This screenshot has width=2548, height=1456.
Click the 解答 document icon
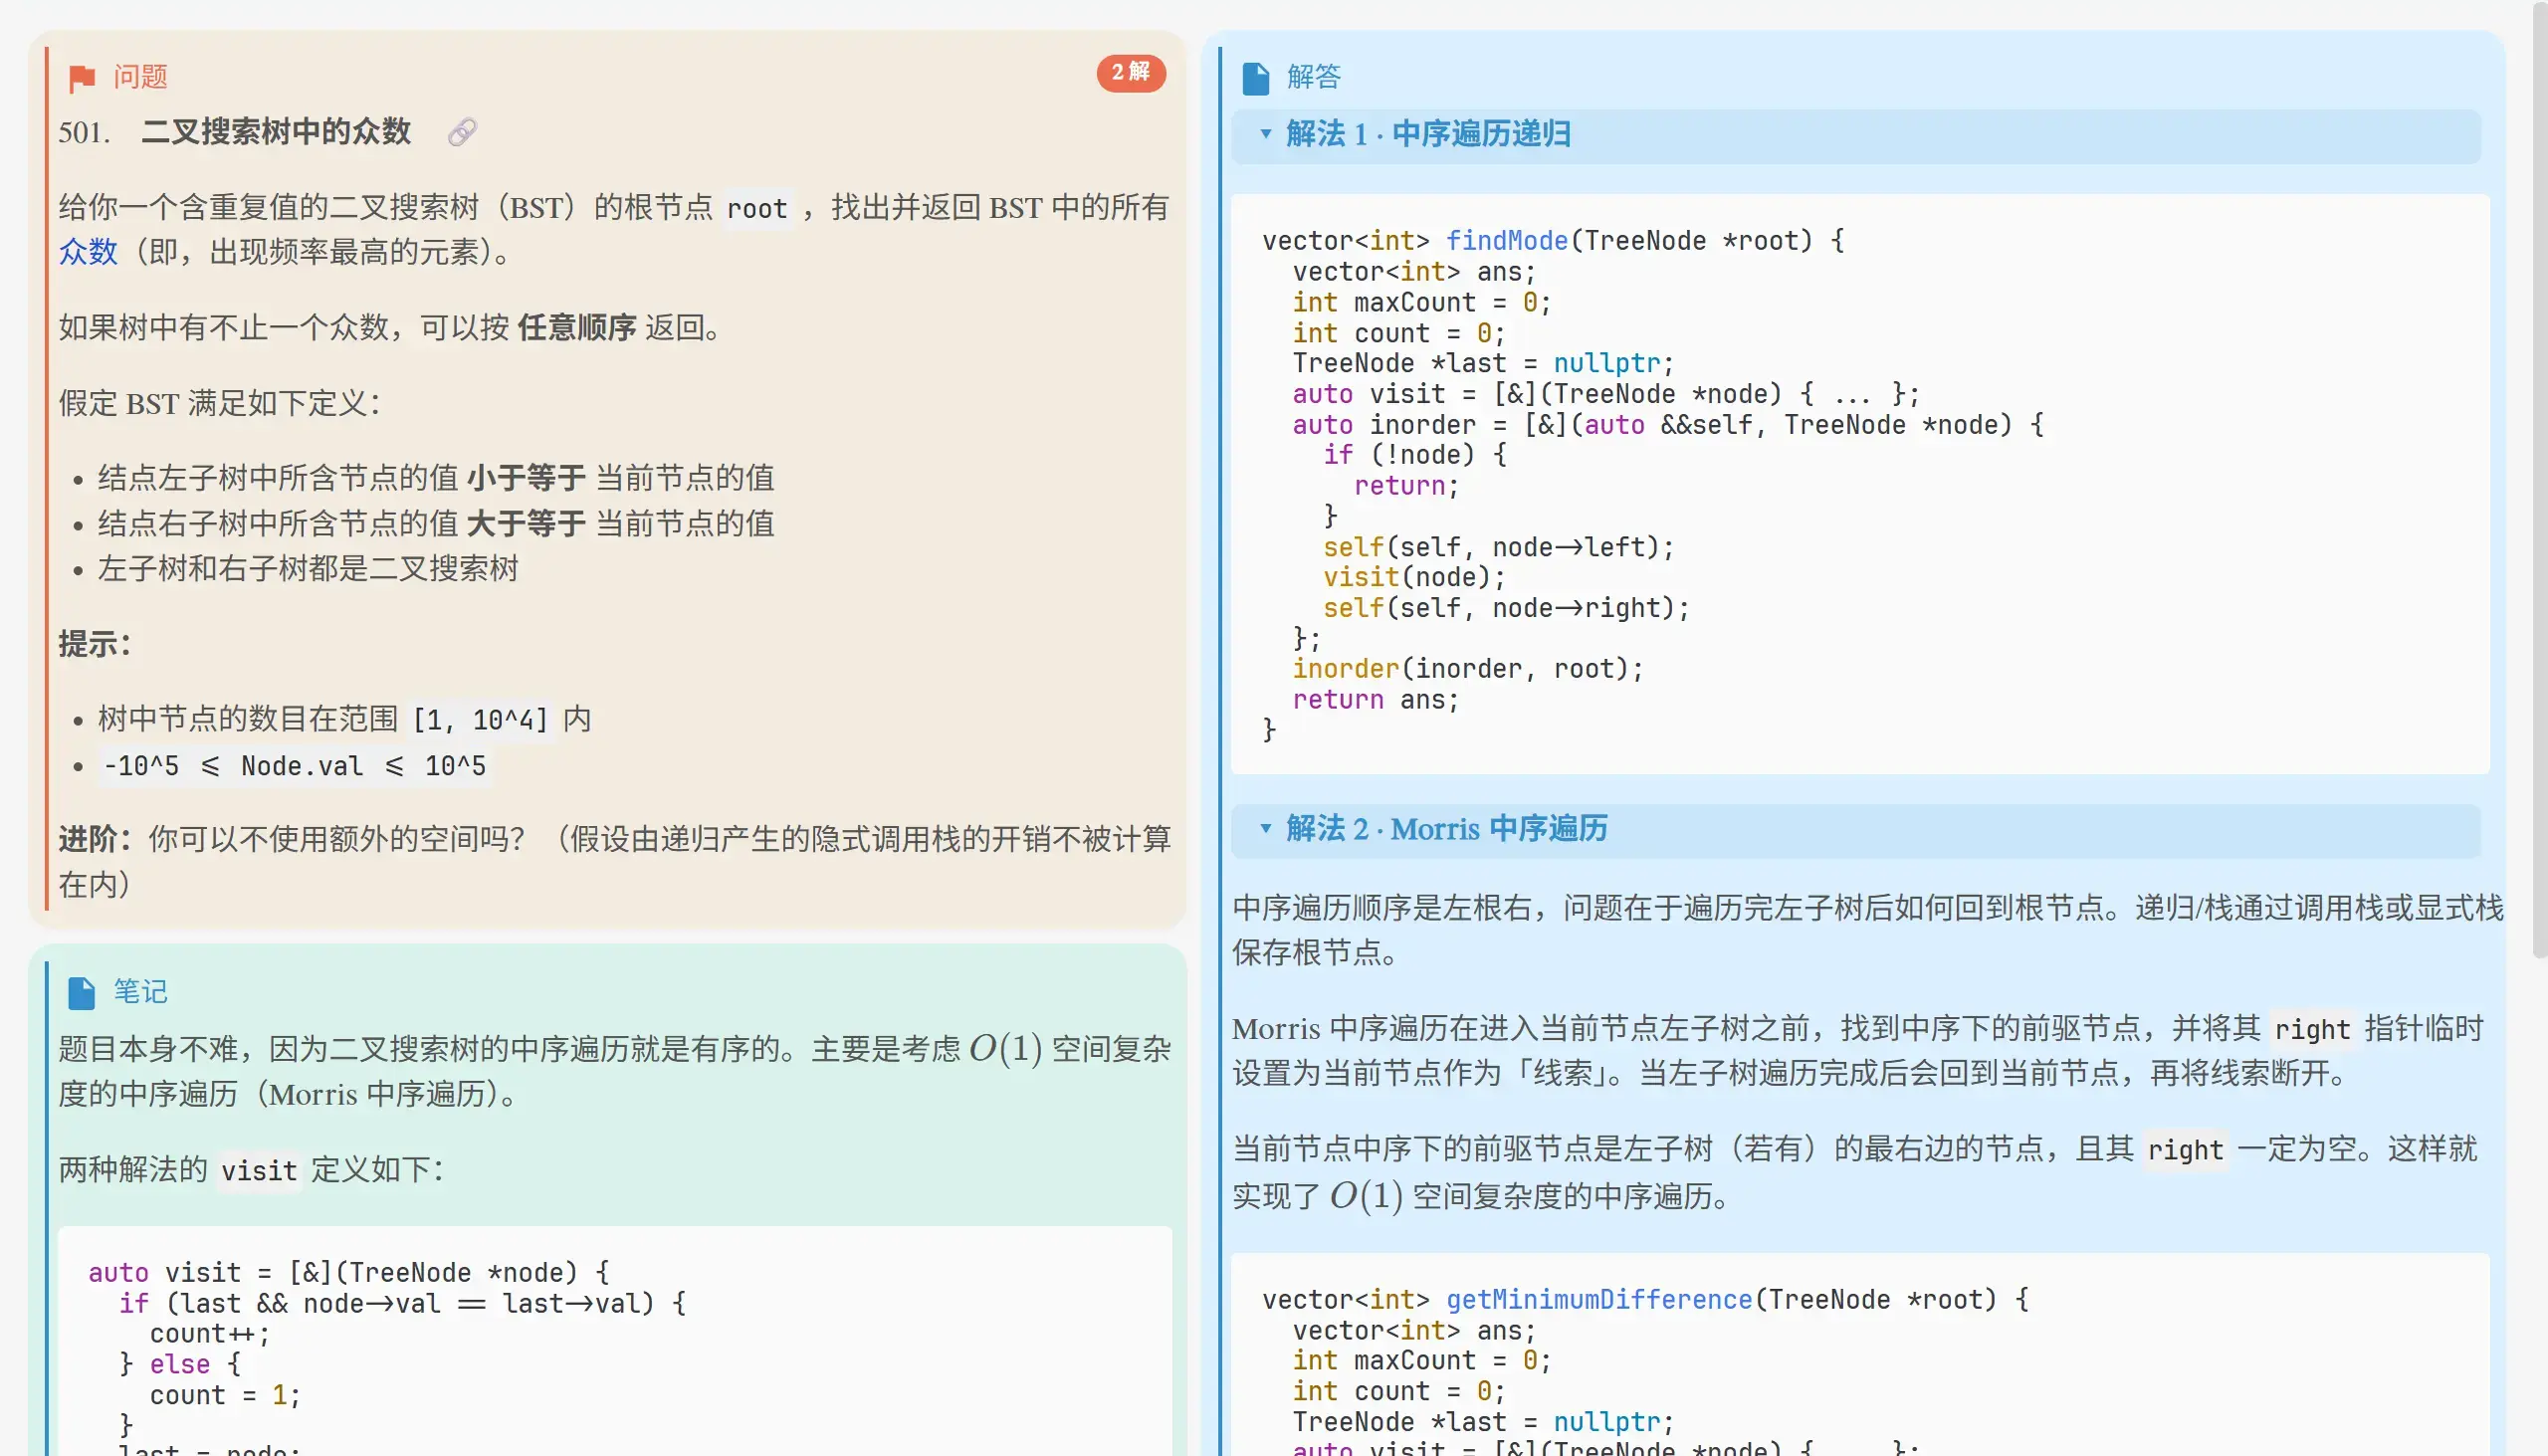tap(1256, 78)
